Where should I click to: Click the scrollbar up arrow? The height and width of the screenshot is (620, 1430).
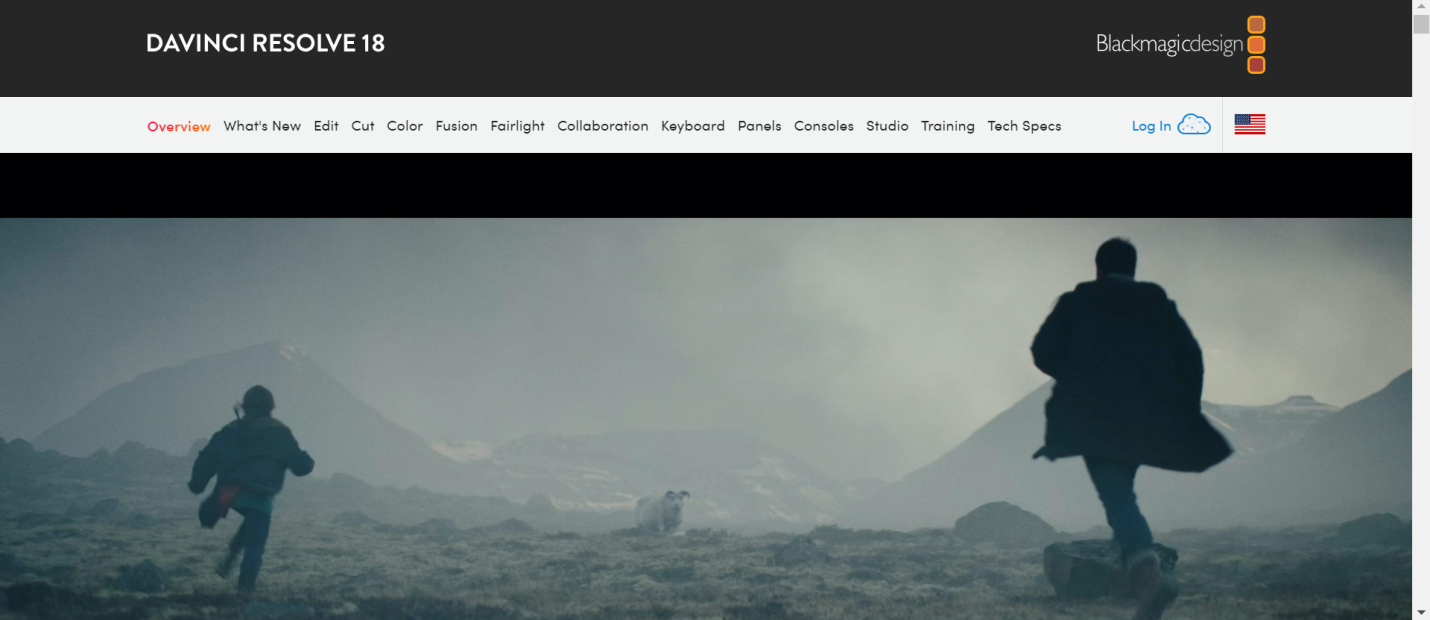tap(1421, 7)
